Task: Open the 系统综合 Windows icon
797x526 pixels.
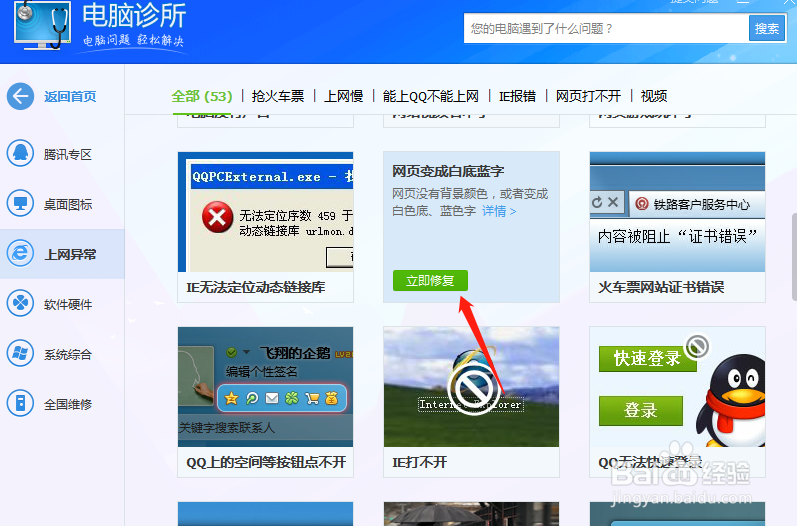Action: click(x=20, y=353)
